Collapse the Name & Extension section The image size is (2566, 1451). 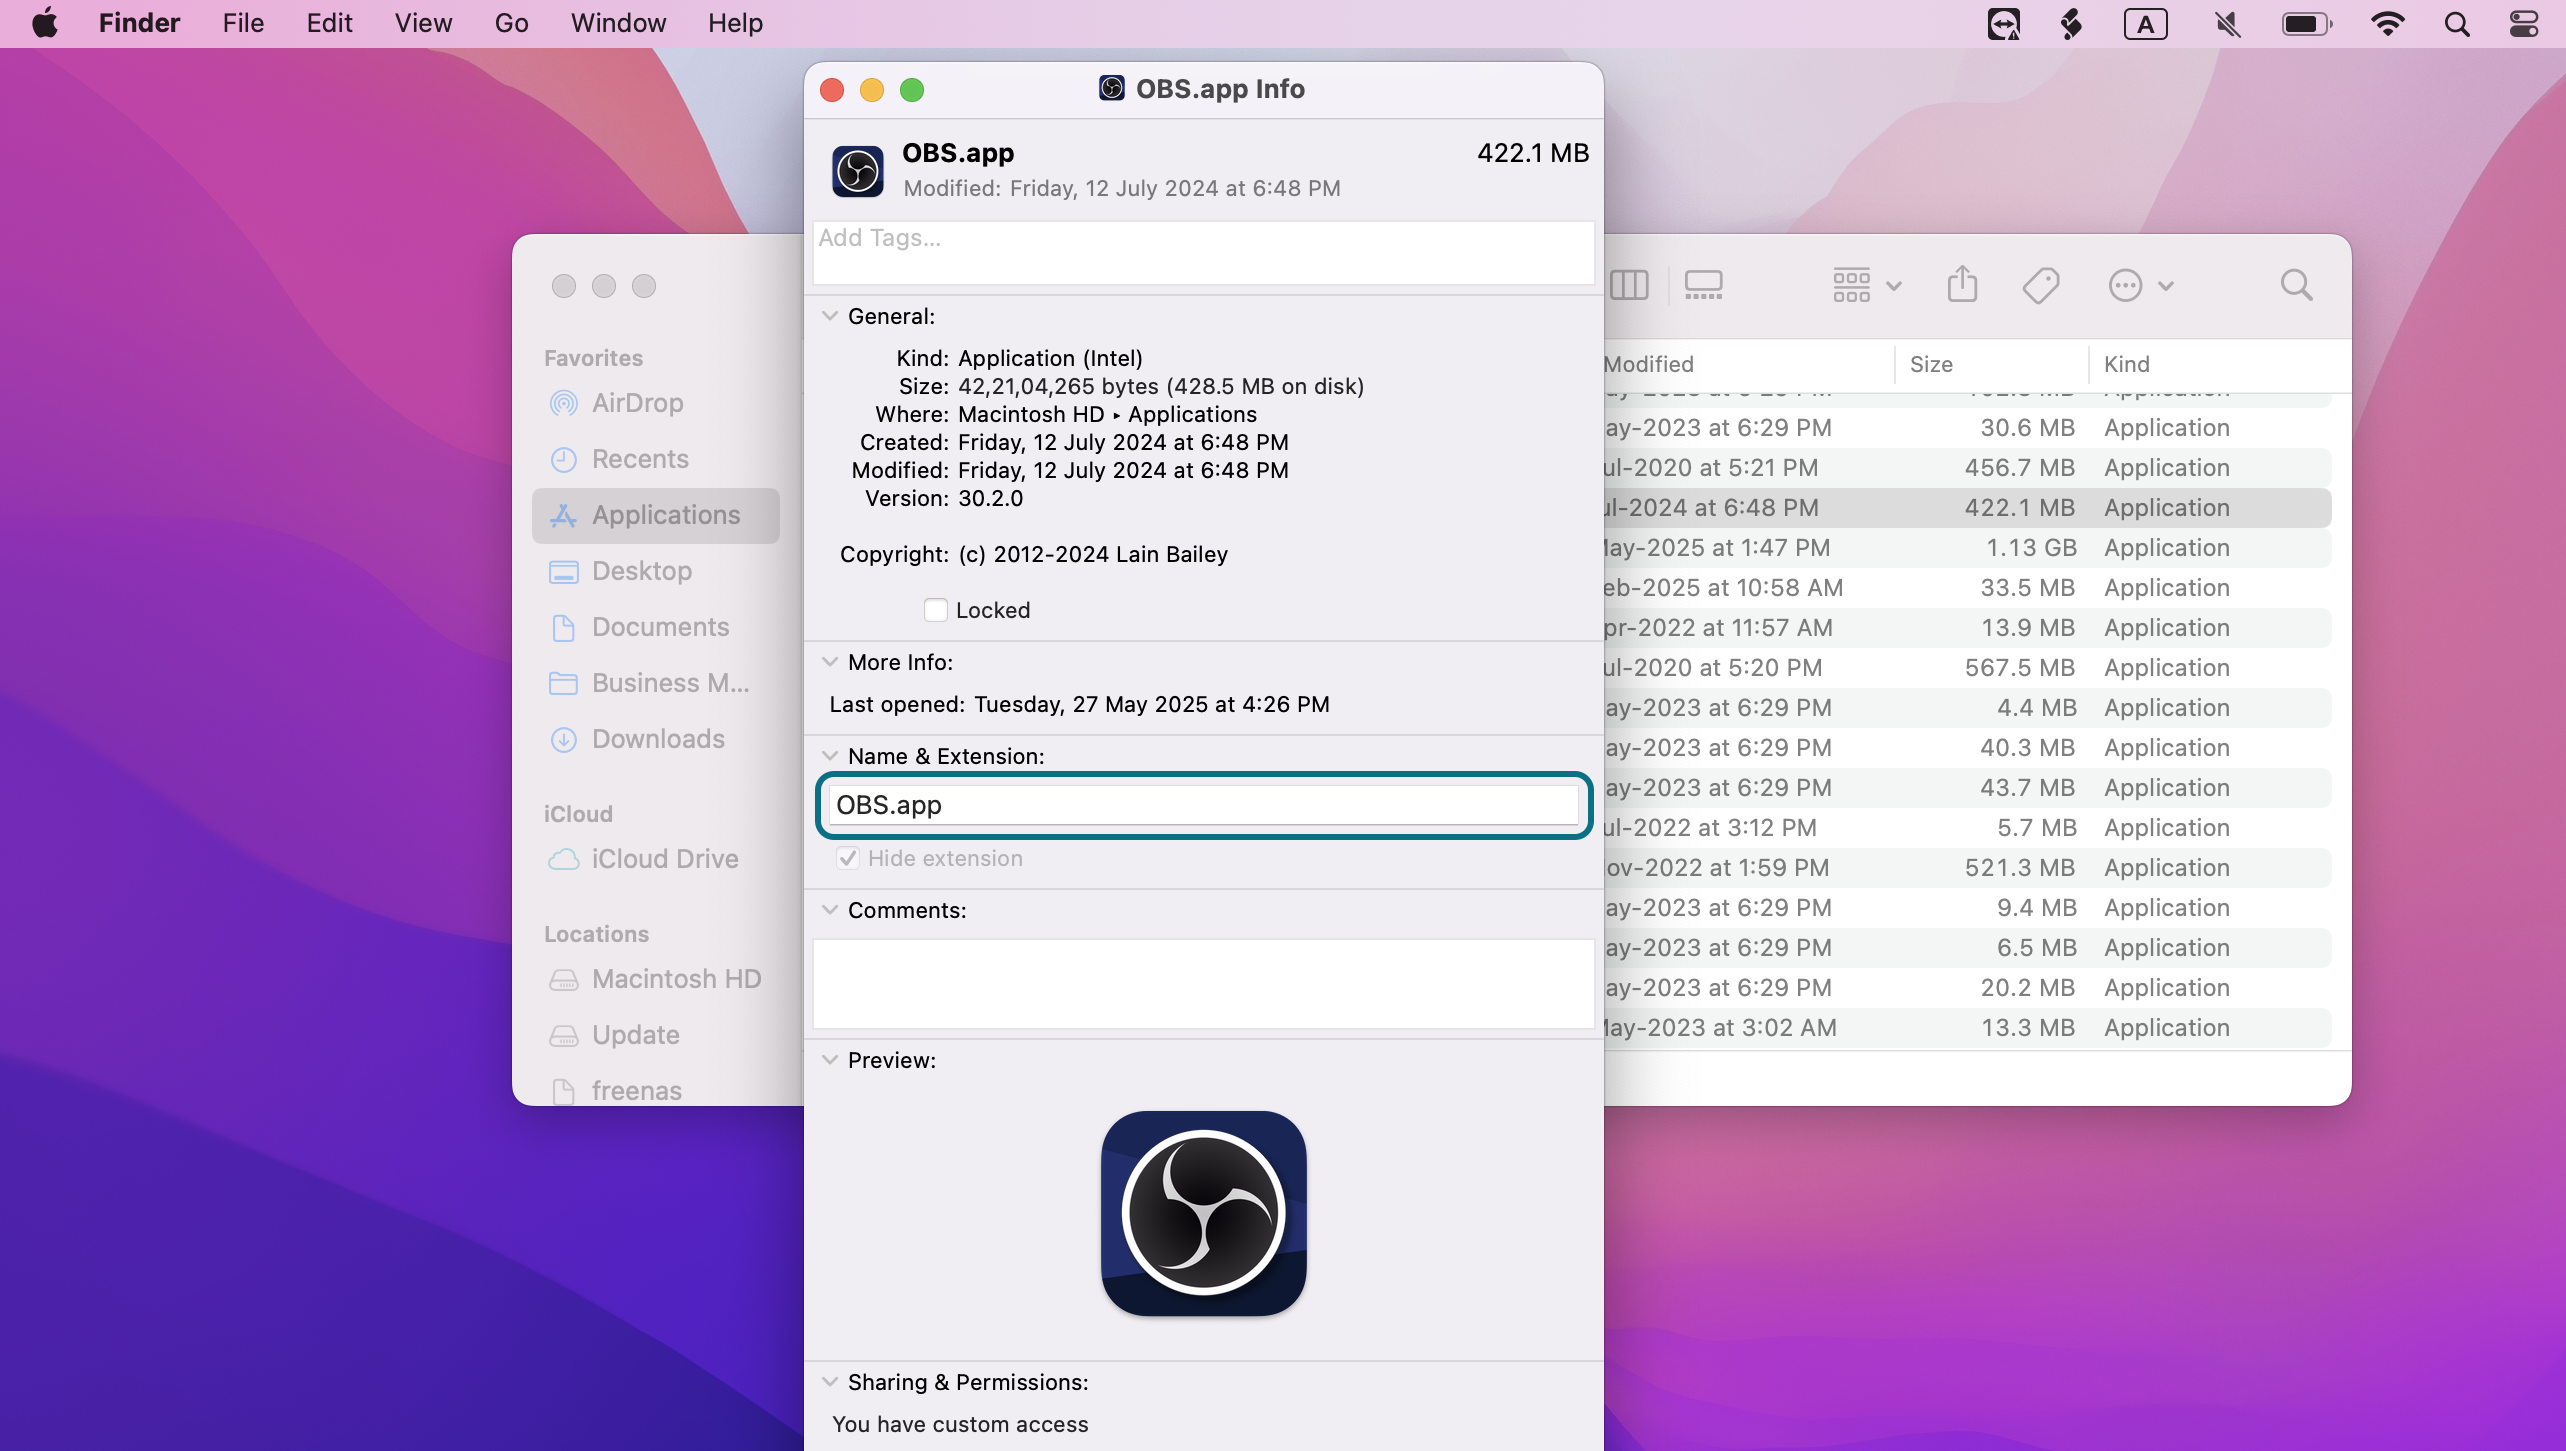pos(830,756)
